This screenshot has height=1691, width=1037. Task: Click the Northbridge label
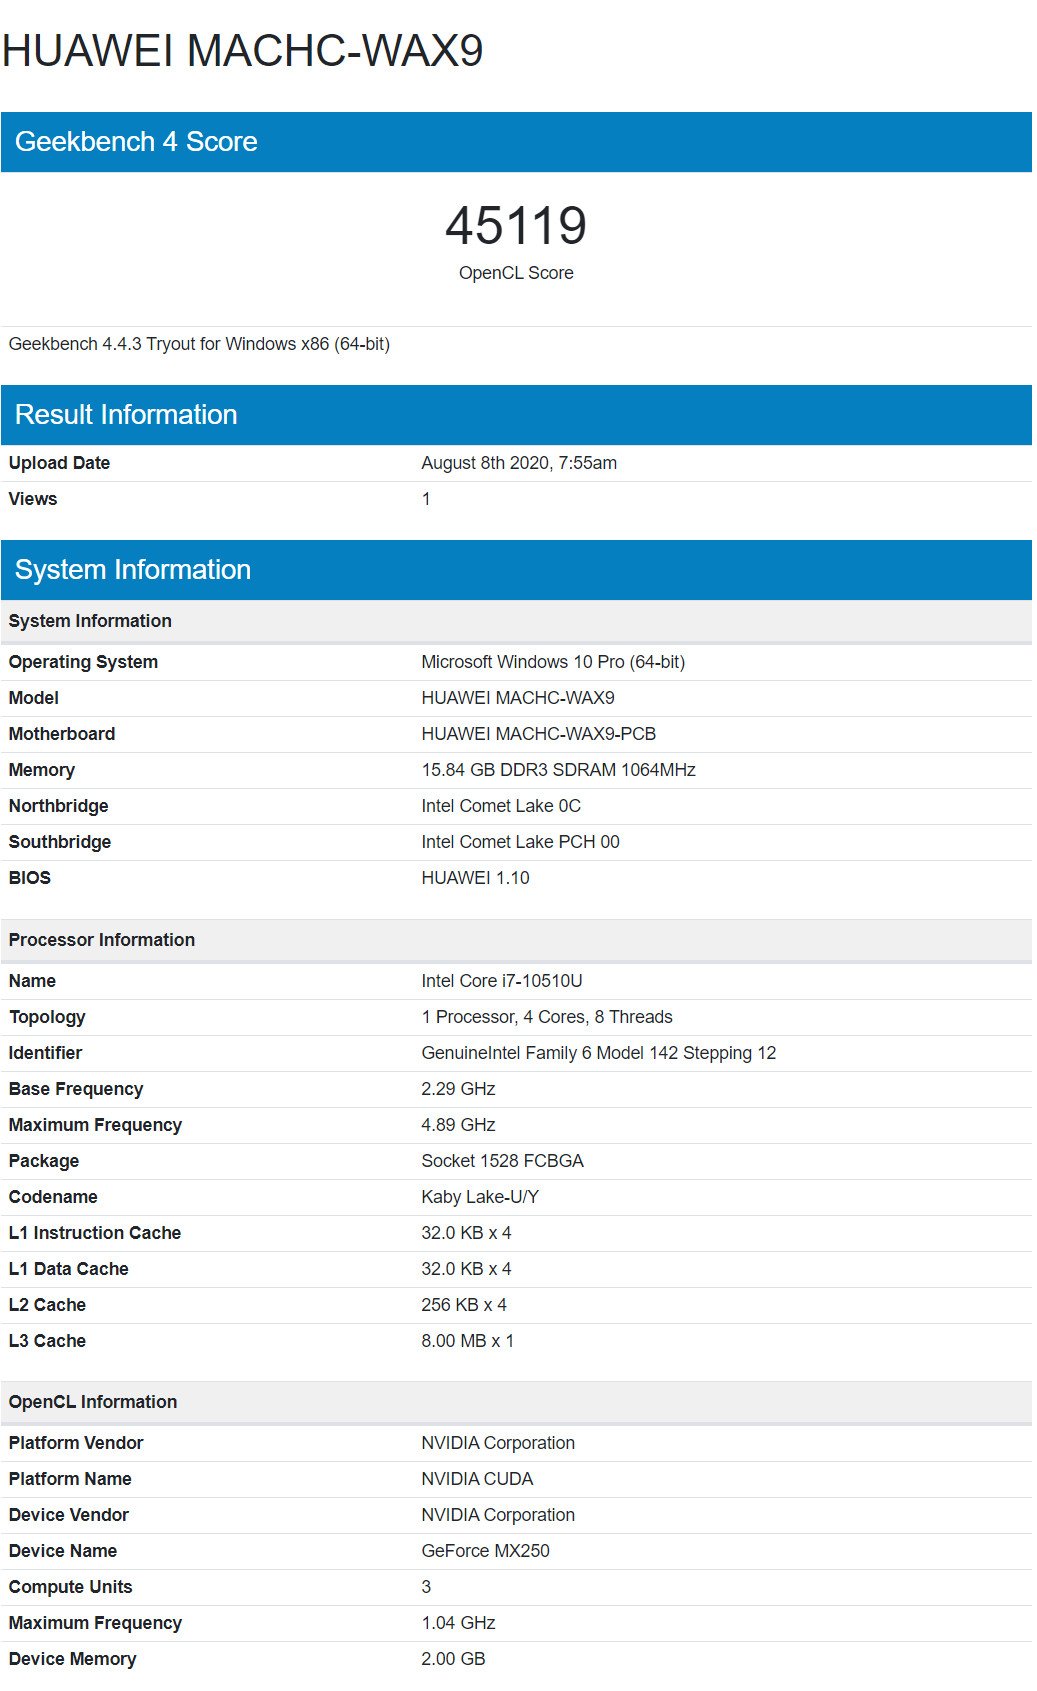59,806
